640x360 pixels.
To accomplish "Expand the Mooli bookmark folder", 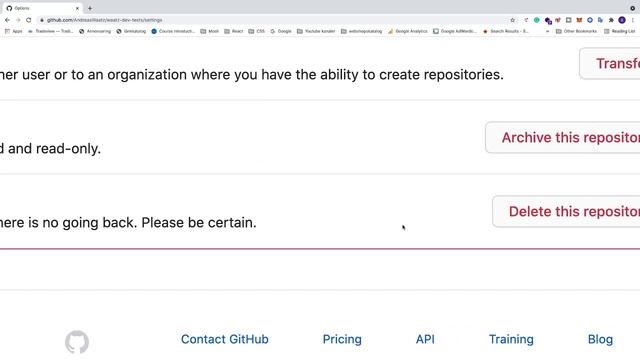I will pyautogui.click(x=210, y=31).
